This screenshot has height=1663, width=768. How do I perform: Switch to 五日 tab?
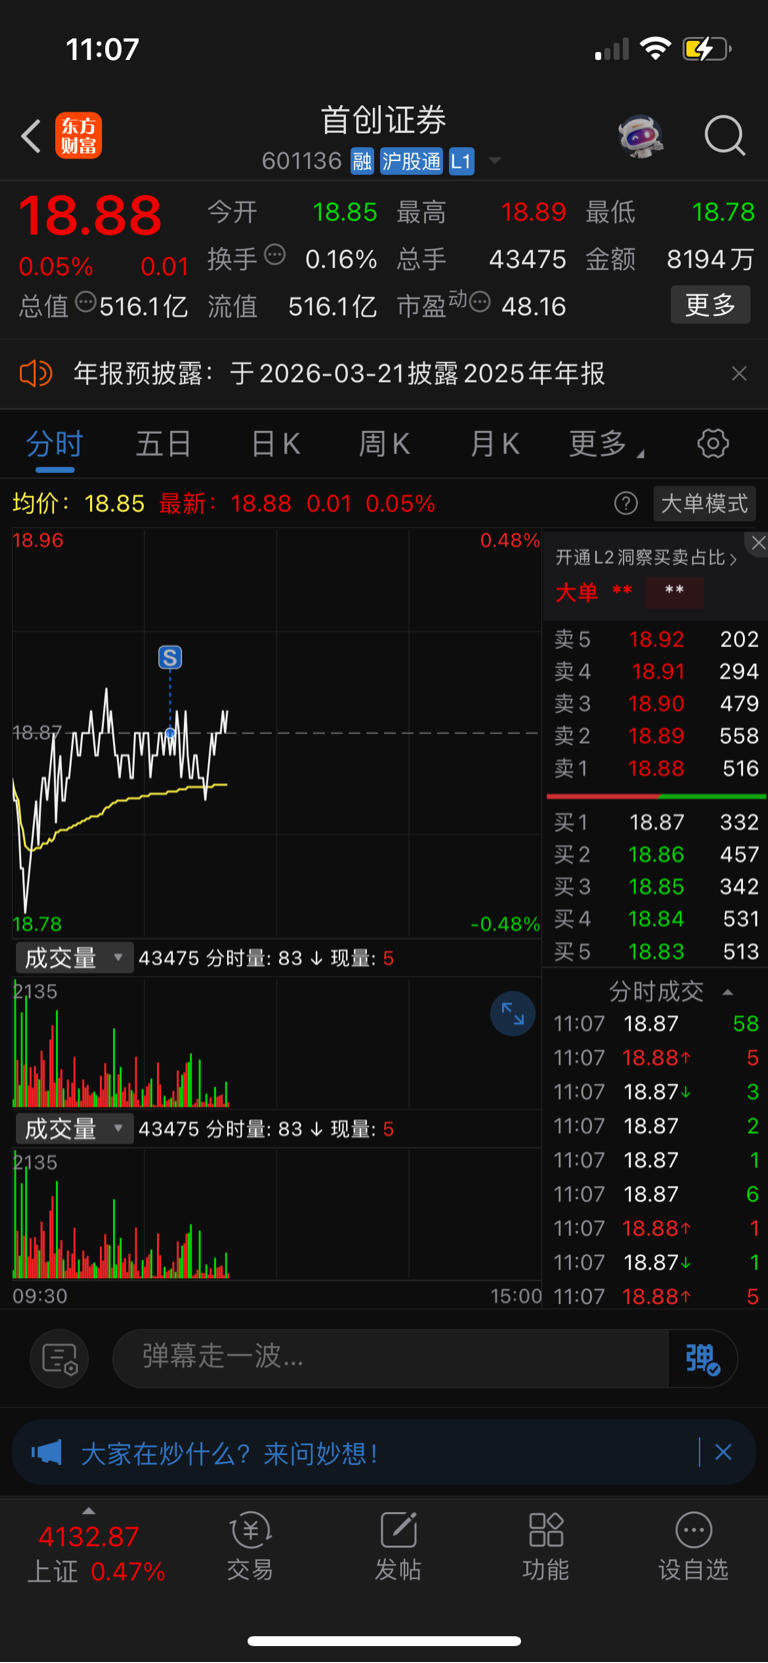[x=163, y=443]
